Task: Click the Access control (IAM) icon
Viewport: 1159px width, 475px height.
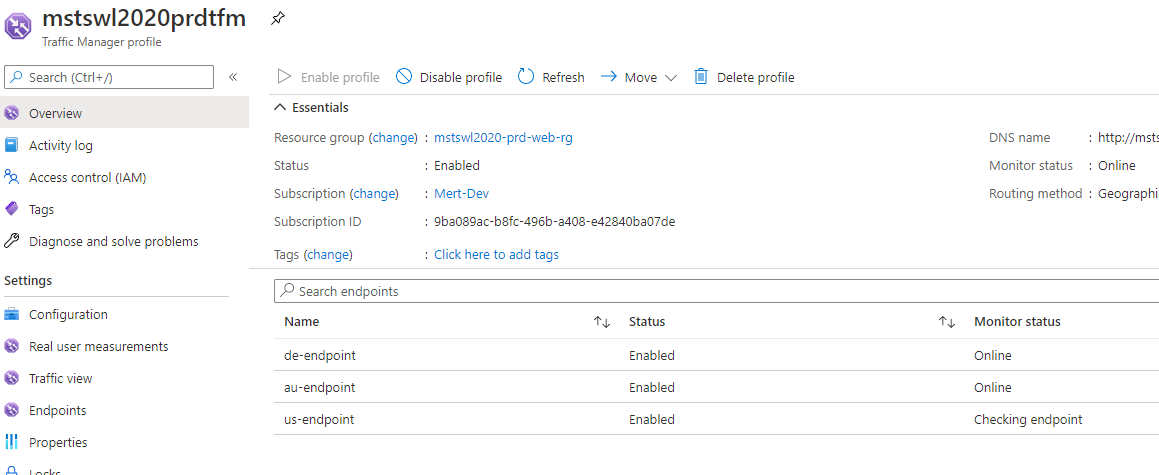Action: (x=11, y=177)
